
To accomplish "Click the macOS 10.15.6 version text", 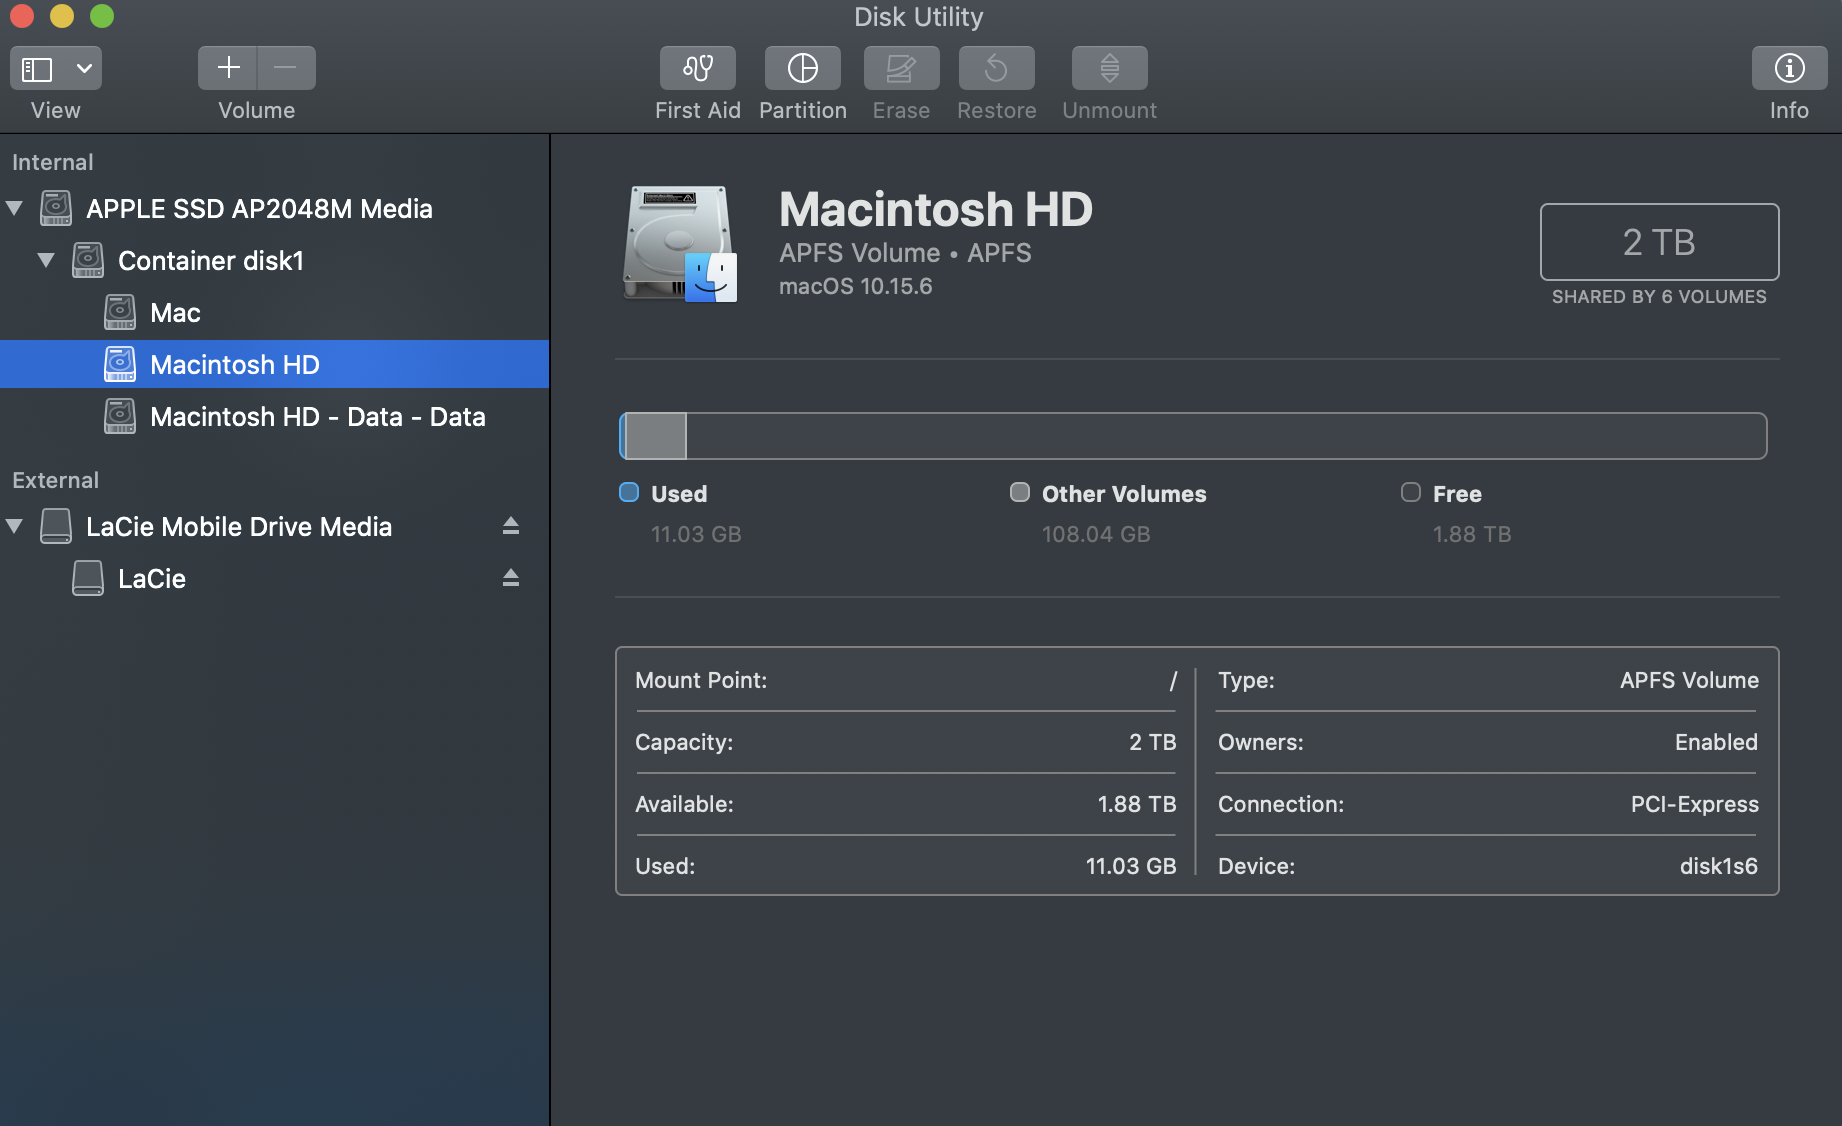I will coord(856,287).
